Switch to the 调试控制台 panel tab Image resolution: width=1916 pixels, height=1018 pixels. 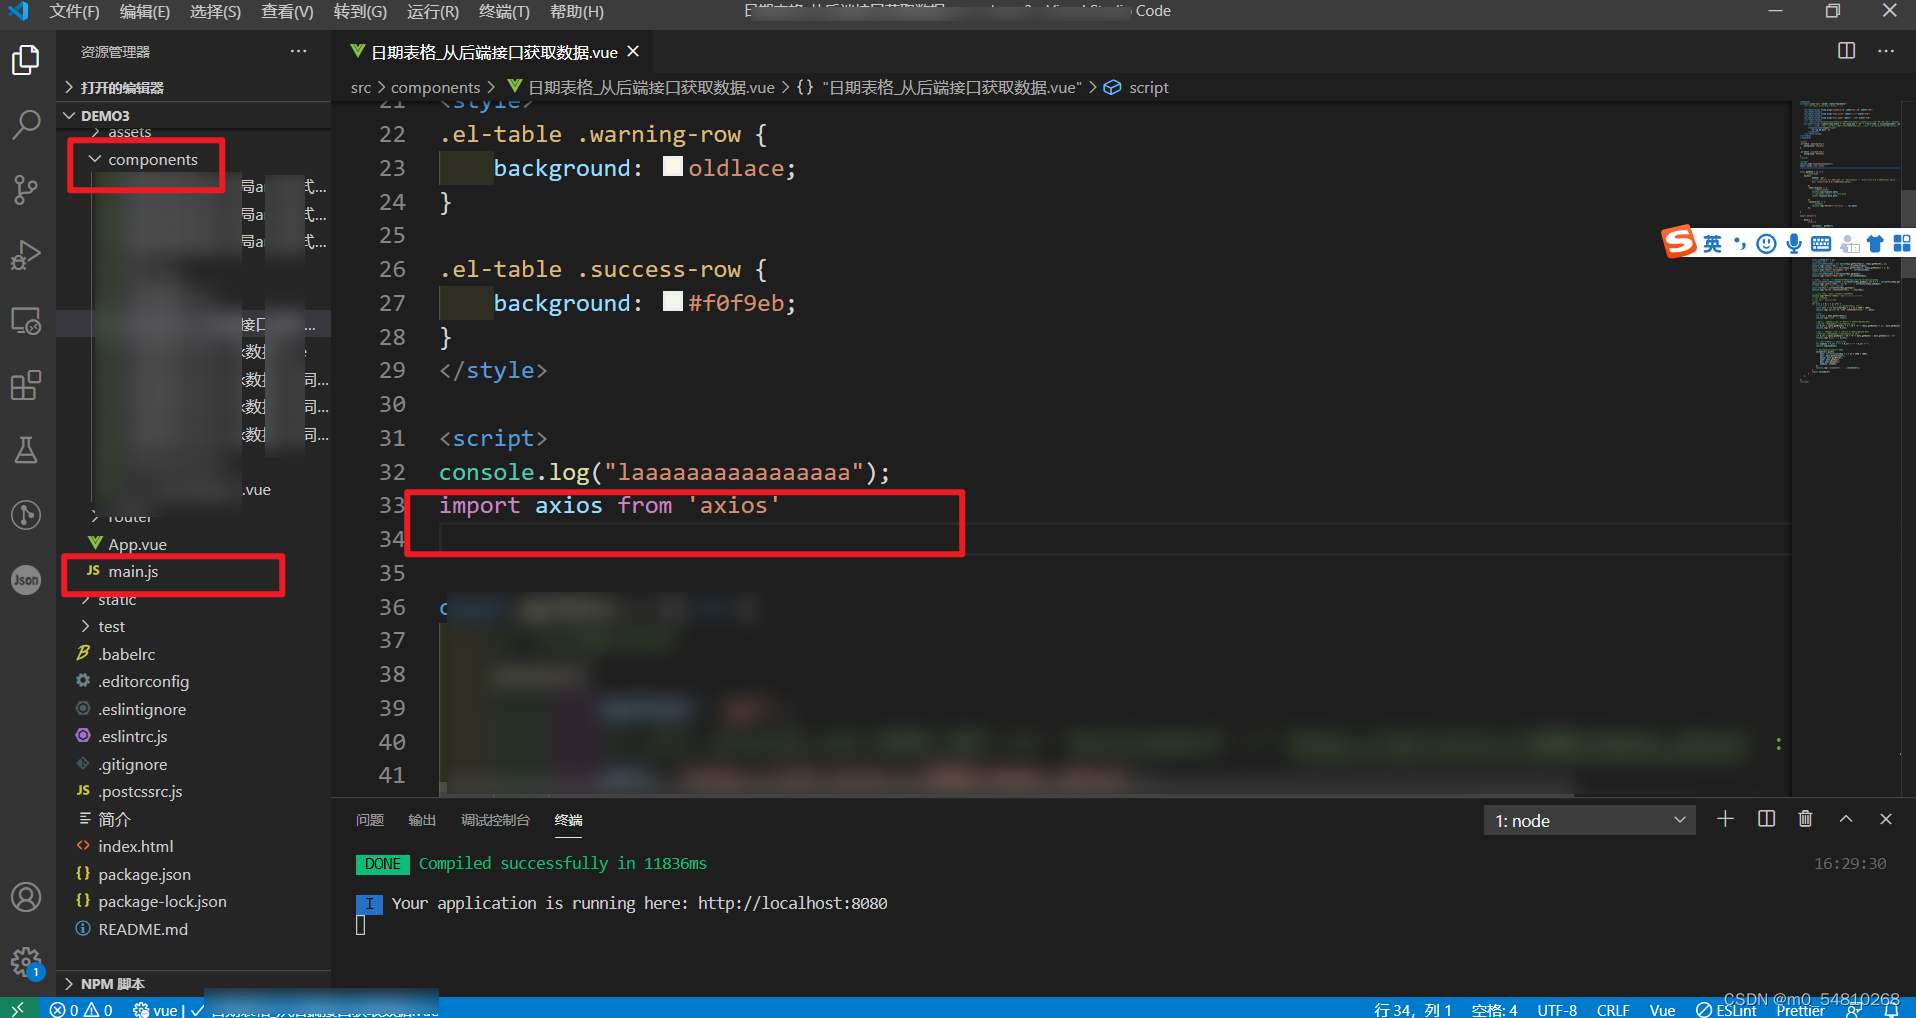click(x=495, y=820)
